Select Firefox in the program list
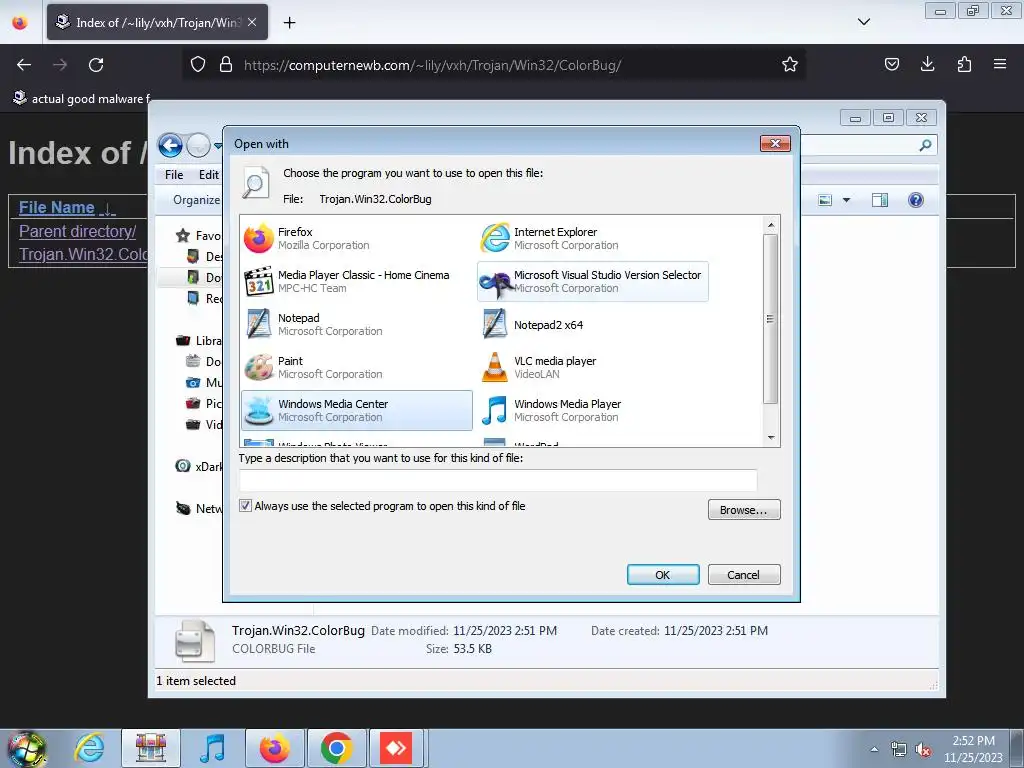The width and height of the screenshot is (1024, 768). coord(357,238)
